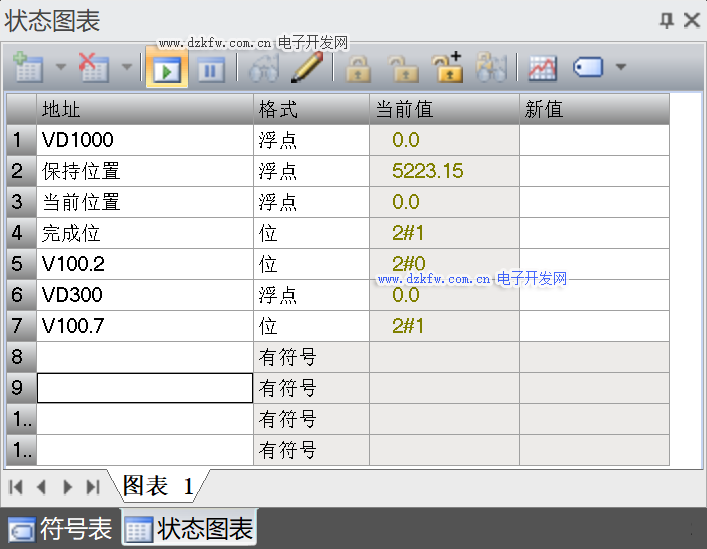Viewport: 707px width, 549px height.
Task: Pause the chart status monitoring
Action: point(210,69)
